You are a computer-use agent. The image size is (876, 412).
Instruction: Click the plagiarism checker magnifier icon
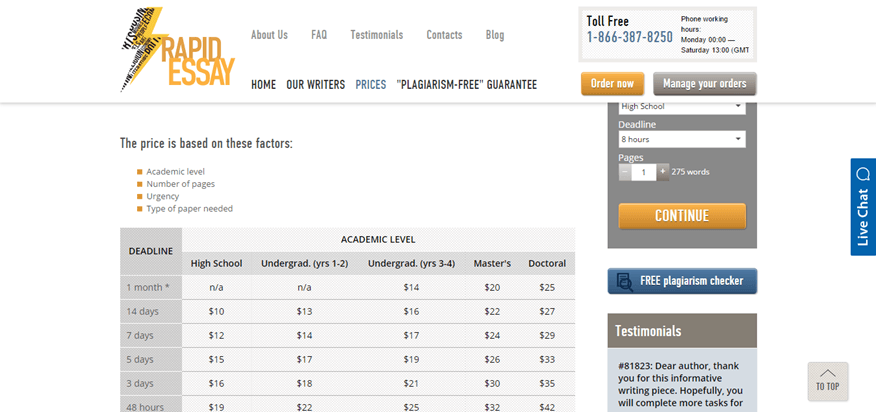[624, 281]
